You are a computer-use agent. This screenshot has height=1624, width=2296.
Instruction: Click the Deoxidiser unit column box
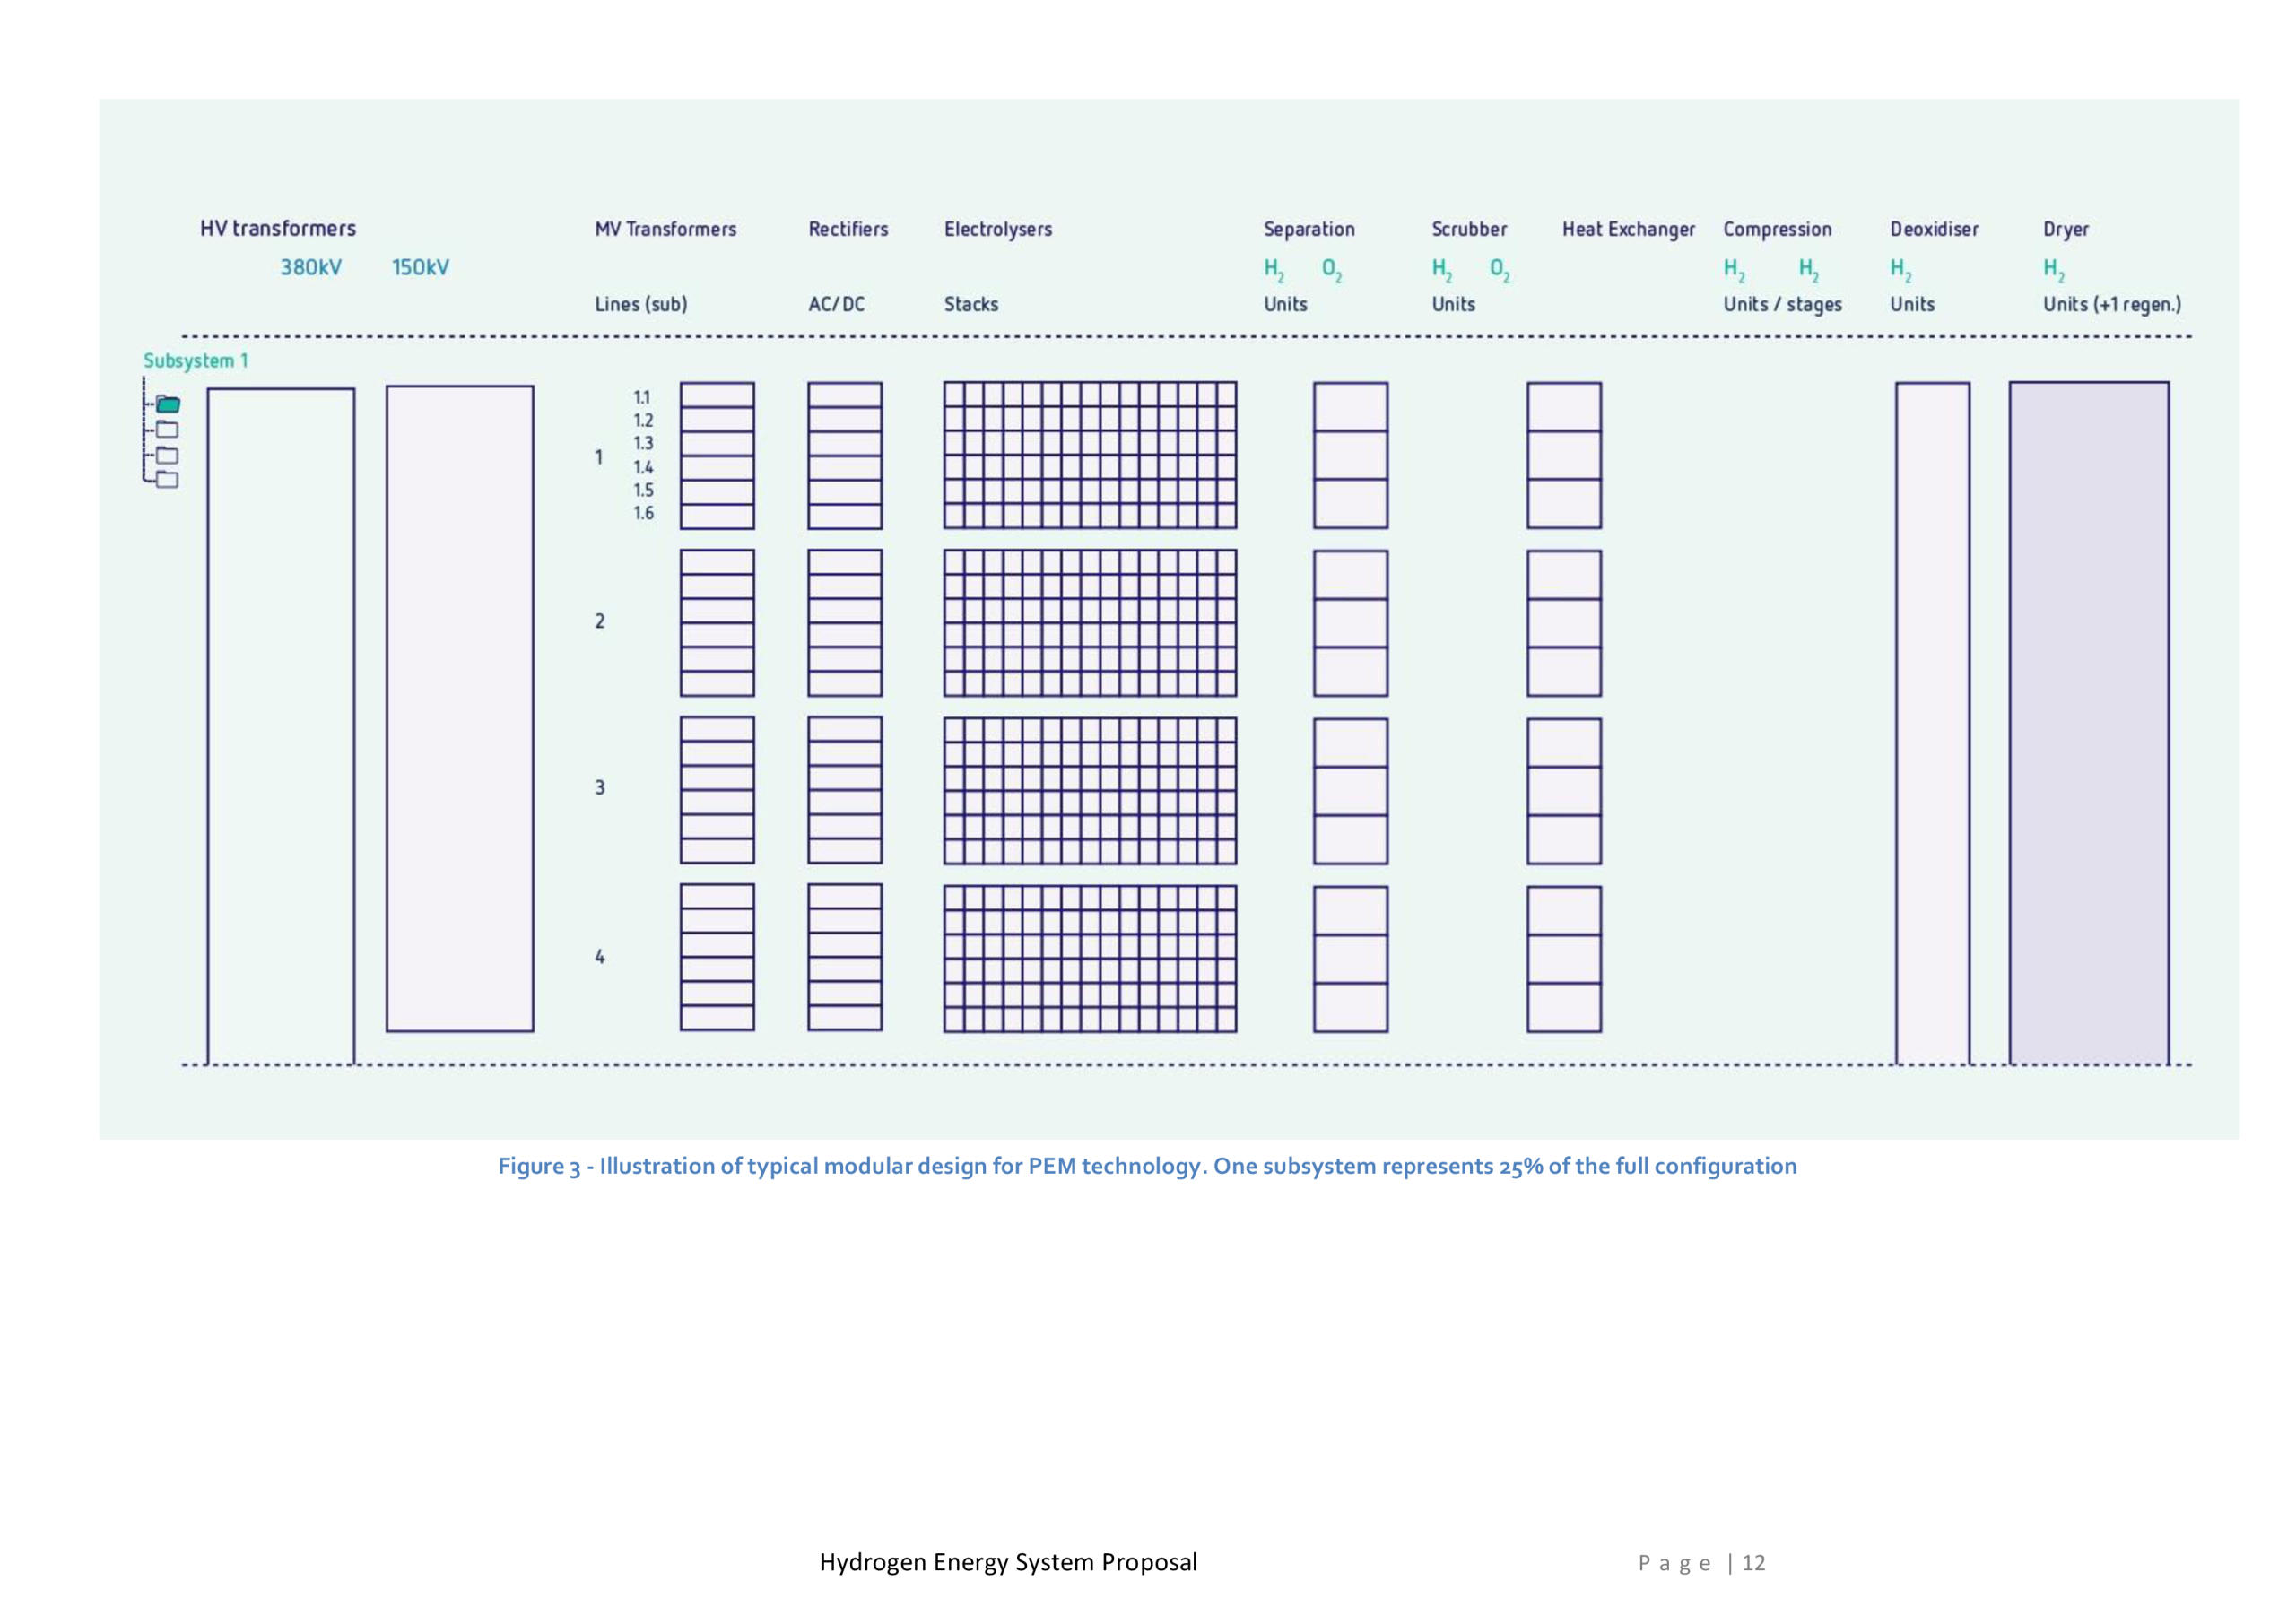point(1932,722)
